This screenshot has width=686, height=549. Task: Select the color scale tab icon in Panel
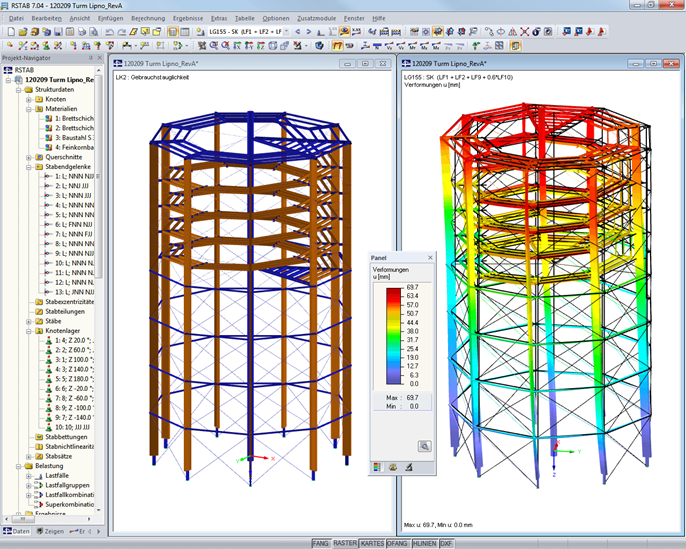[378, 466]
